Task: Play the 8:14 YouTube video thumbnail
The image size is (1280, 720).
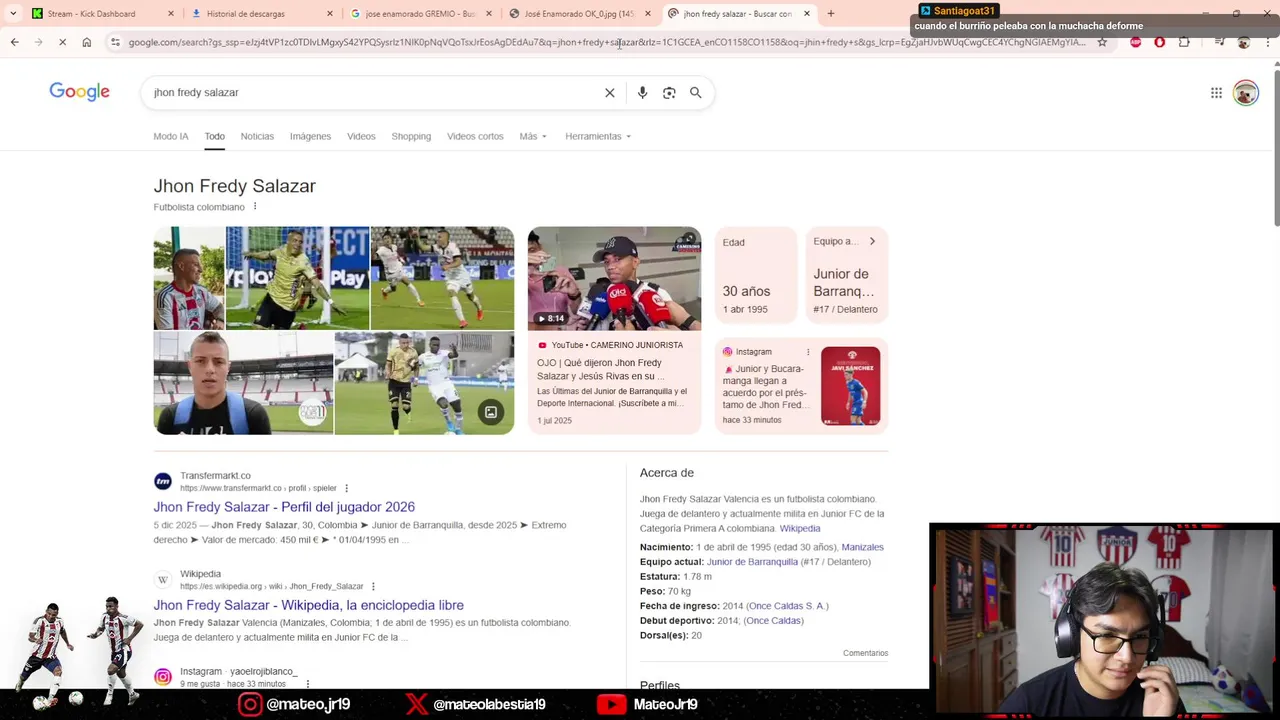Action: coord(614,278)
